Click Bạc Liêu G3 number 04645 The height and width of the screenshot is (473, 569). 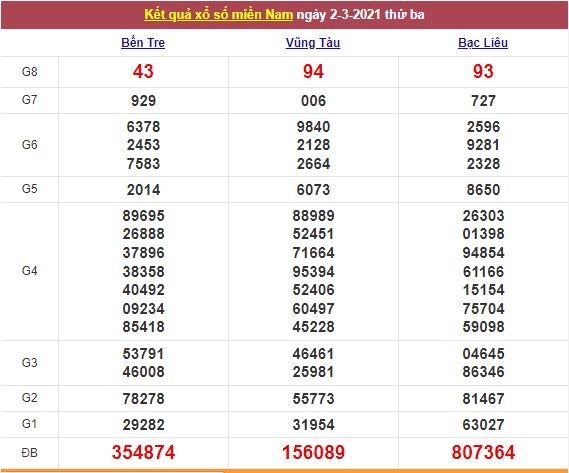click(483, 354)
